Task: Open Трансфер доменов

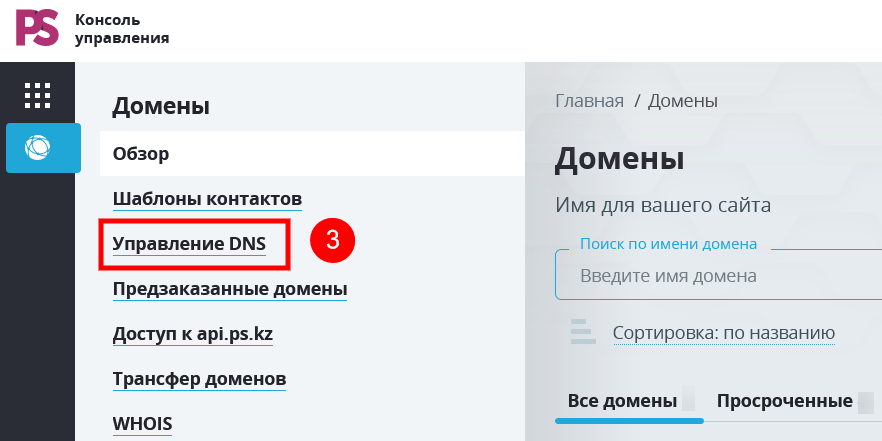Action: coord(200,379)
